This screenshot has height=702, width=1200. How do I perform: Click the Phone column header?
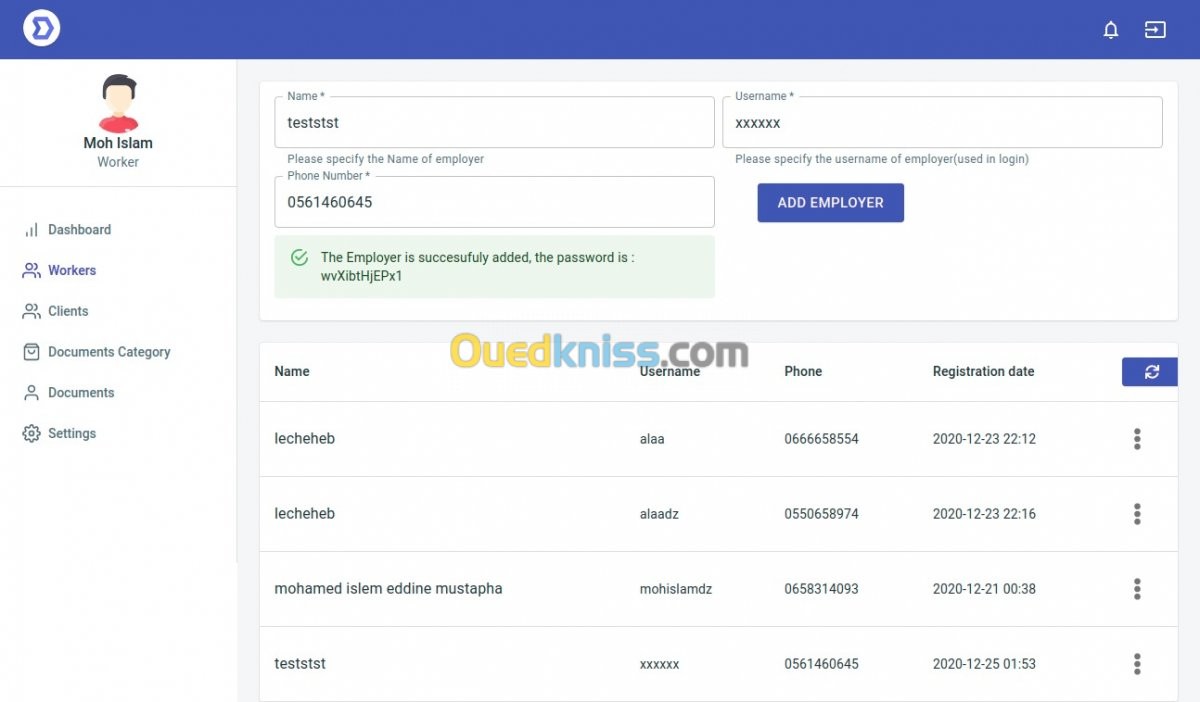[x=803, y=372]
